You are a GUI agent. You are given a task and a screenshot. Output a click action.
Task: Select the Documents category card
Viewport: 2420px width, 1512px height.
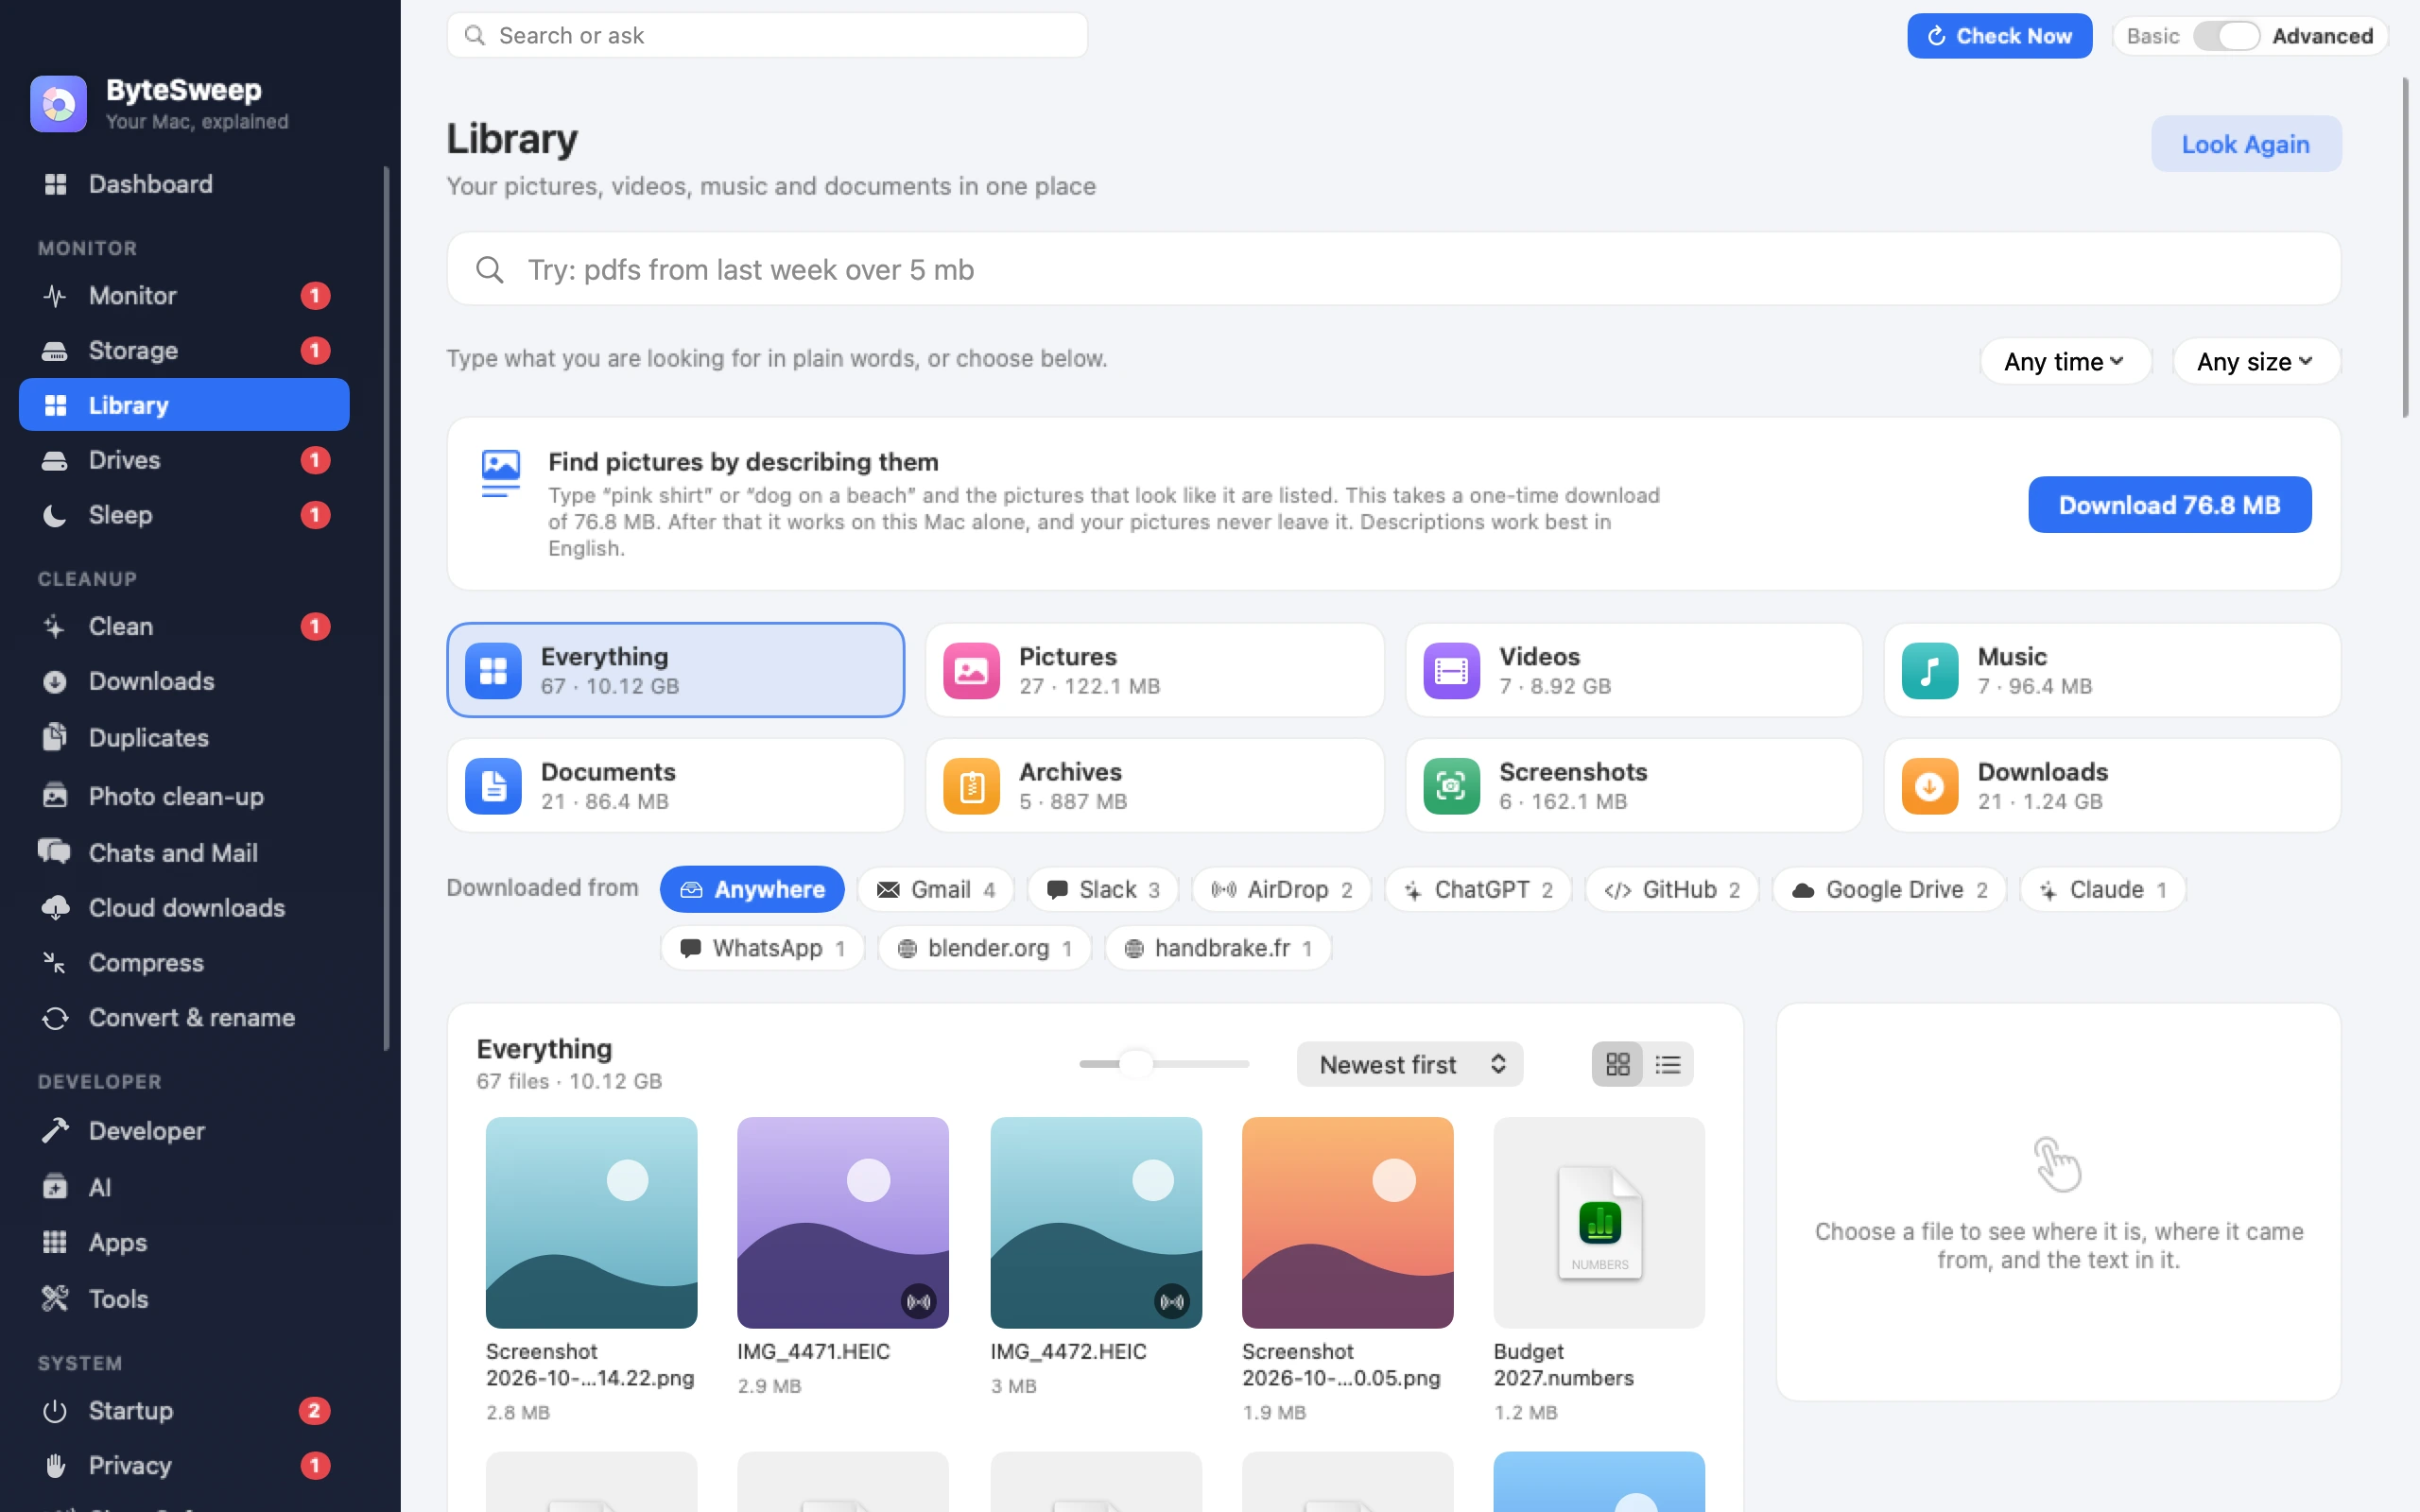[x=676, y=785]
